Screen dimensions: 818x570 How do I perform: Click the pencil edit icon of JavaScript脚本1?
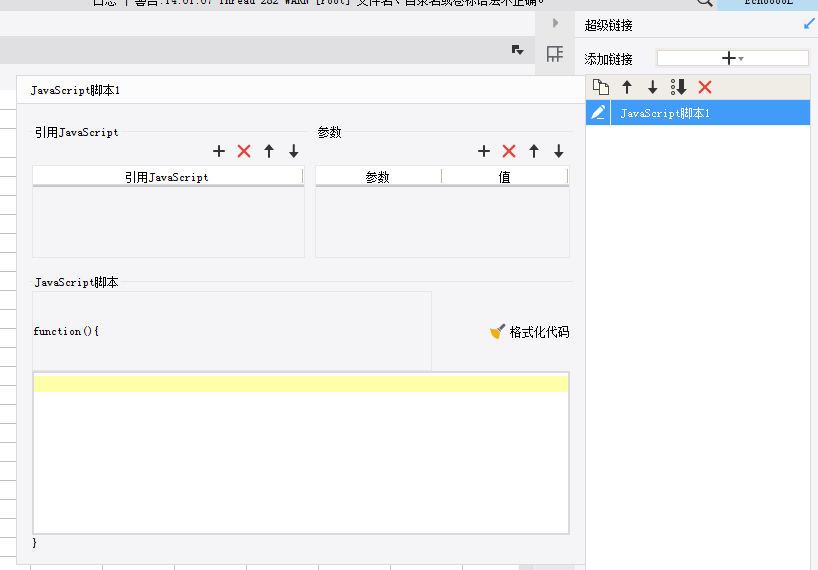598,113
